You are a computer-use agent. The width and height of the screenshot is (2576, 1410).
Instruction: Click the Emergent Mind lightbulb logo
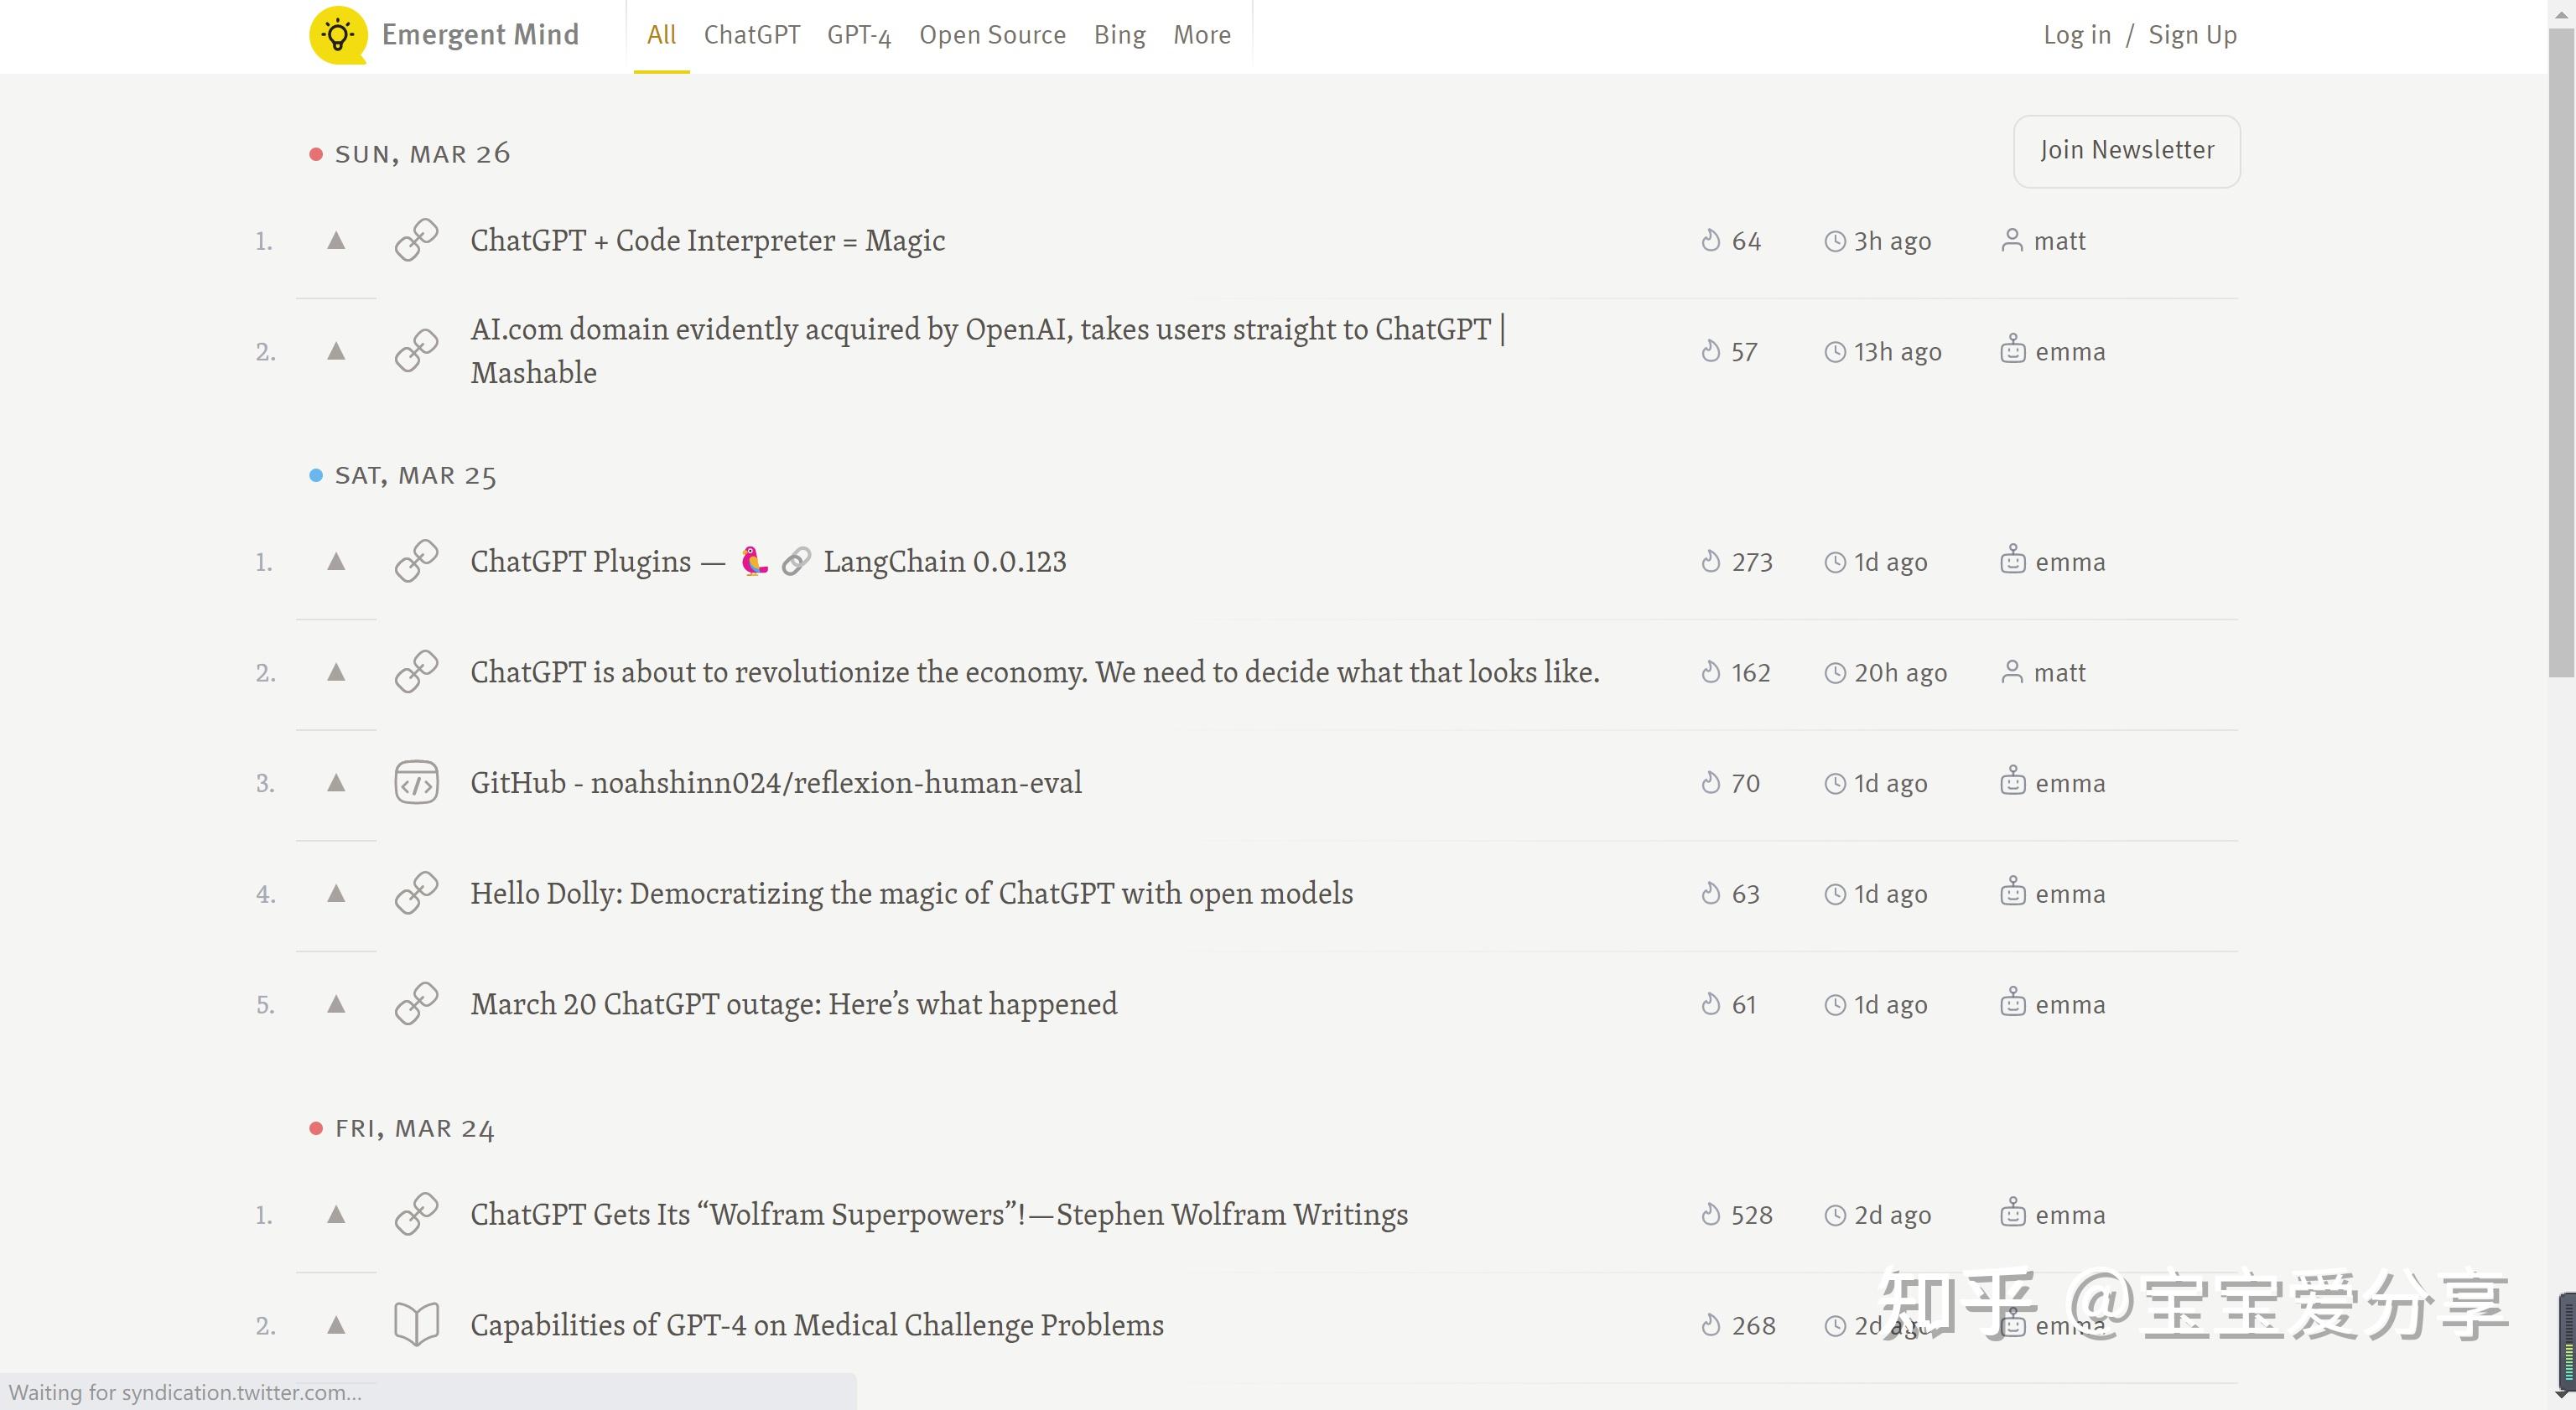(x=338, y=35)
